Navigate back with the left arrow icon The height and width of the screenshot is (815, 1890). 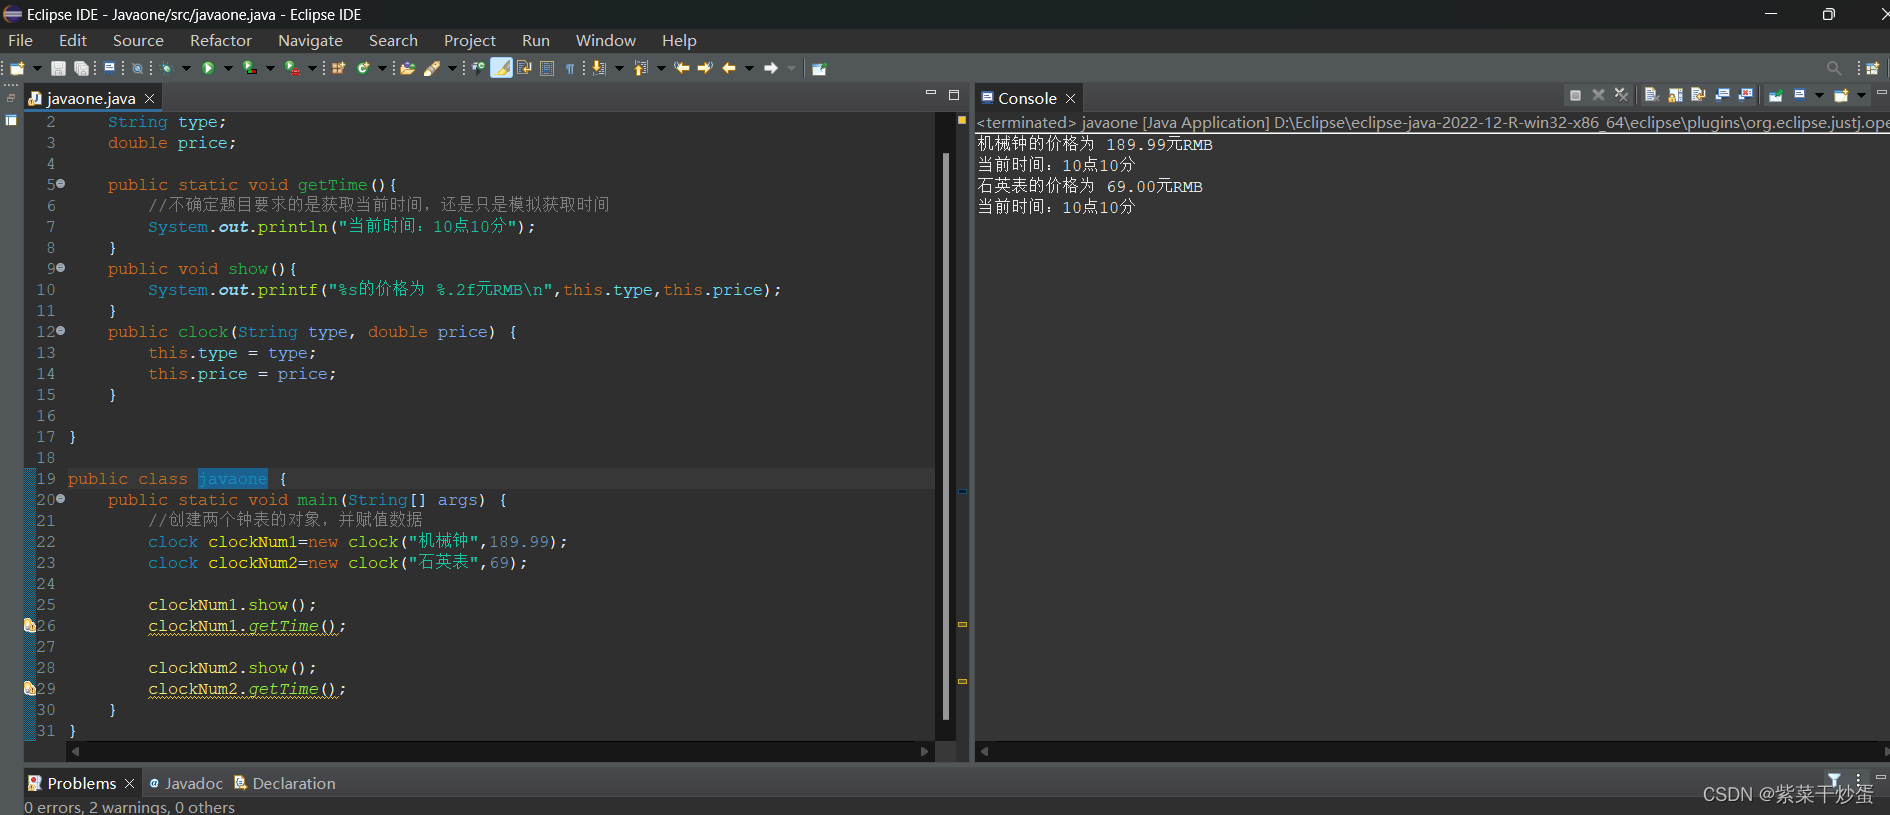click(729, 68)
